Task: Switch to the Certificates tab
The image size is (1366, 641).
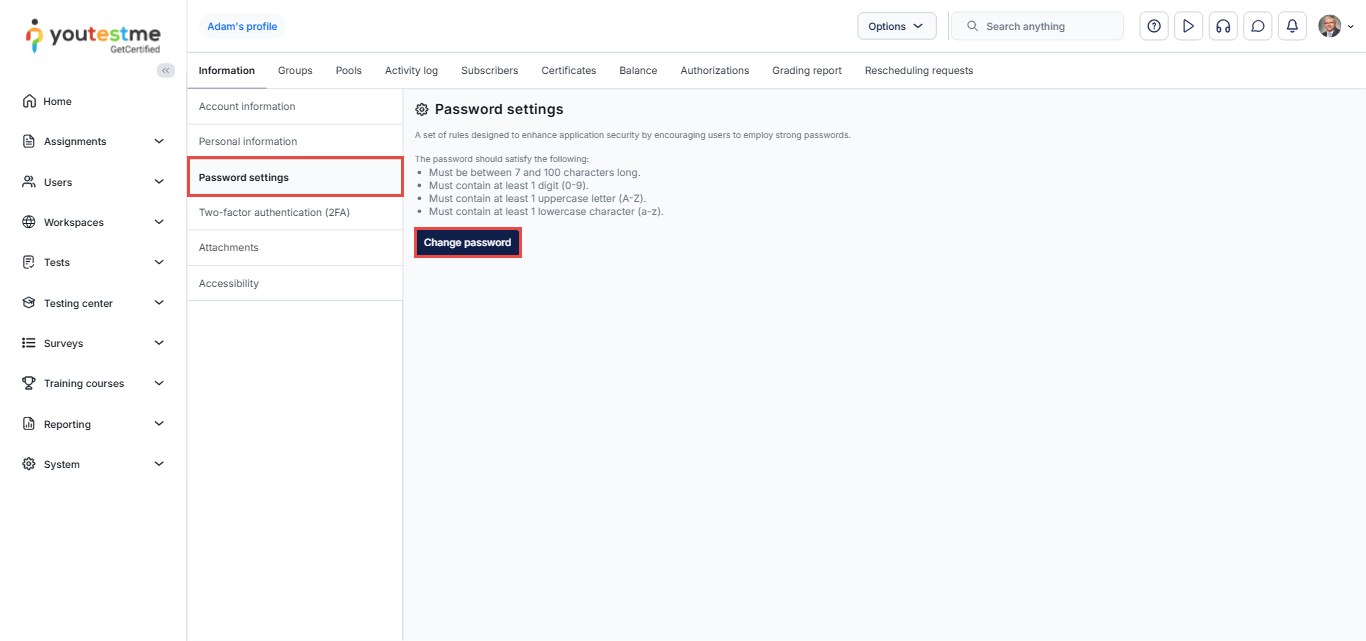Action: pos(568,70)
